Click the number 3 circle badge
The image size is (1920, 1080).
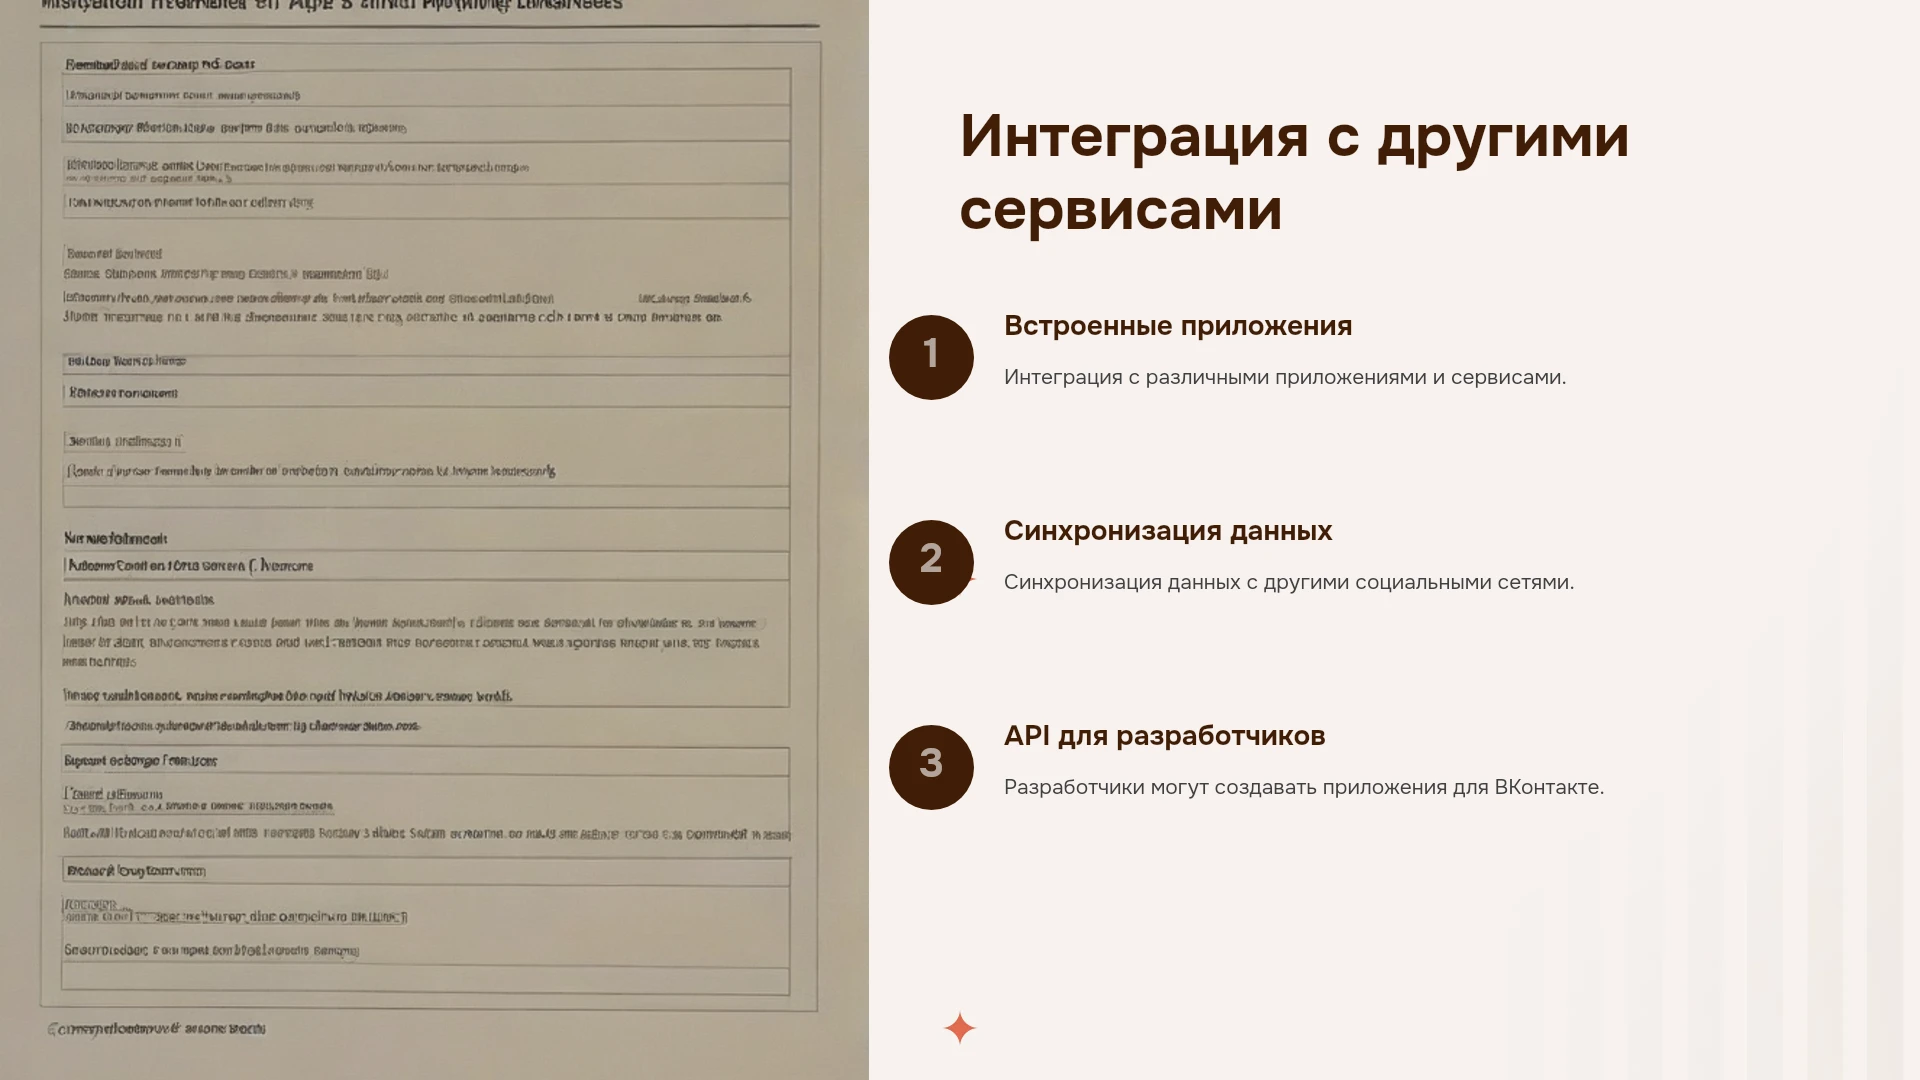pyautogui.click(x=931, y=767)
